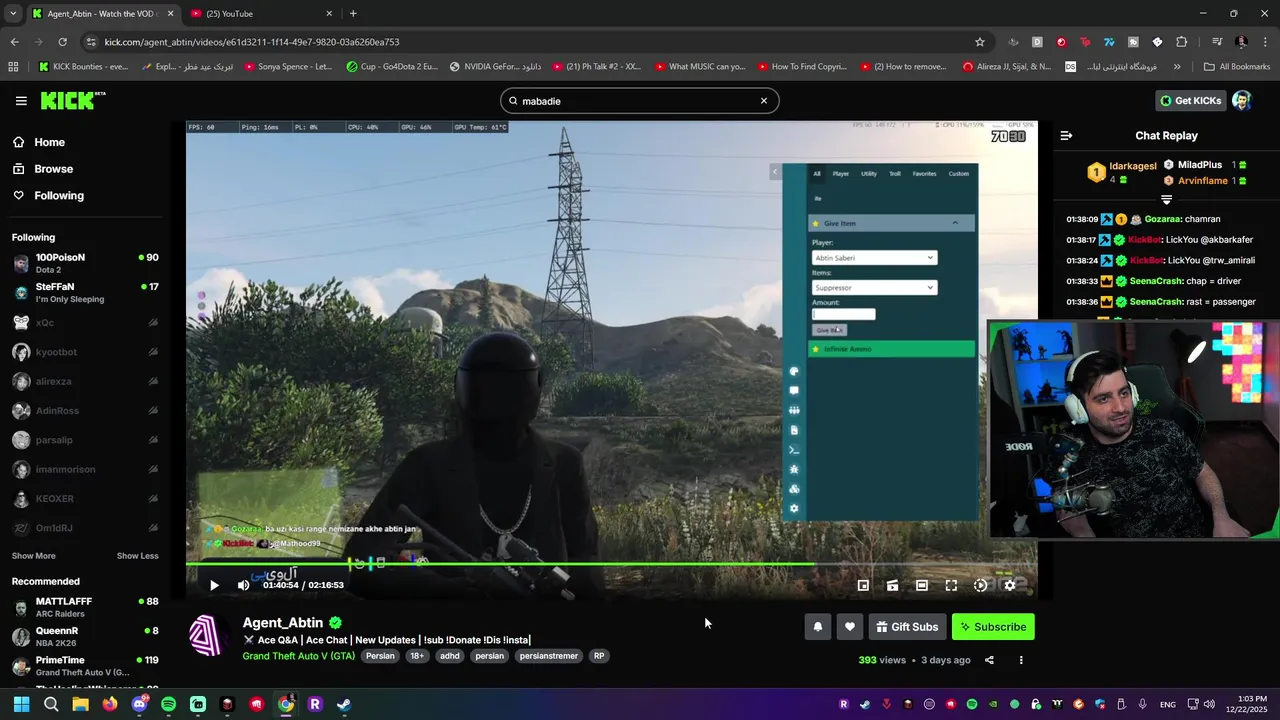Follow the channel with the heart button
The width and height of the screenshot is (1280, 720).
(x=850, y=627)
